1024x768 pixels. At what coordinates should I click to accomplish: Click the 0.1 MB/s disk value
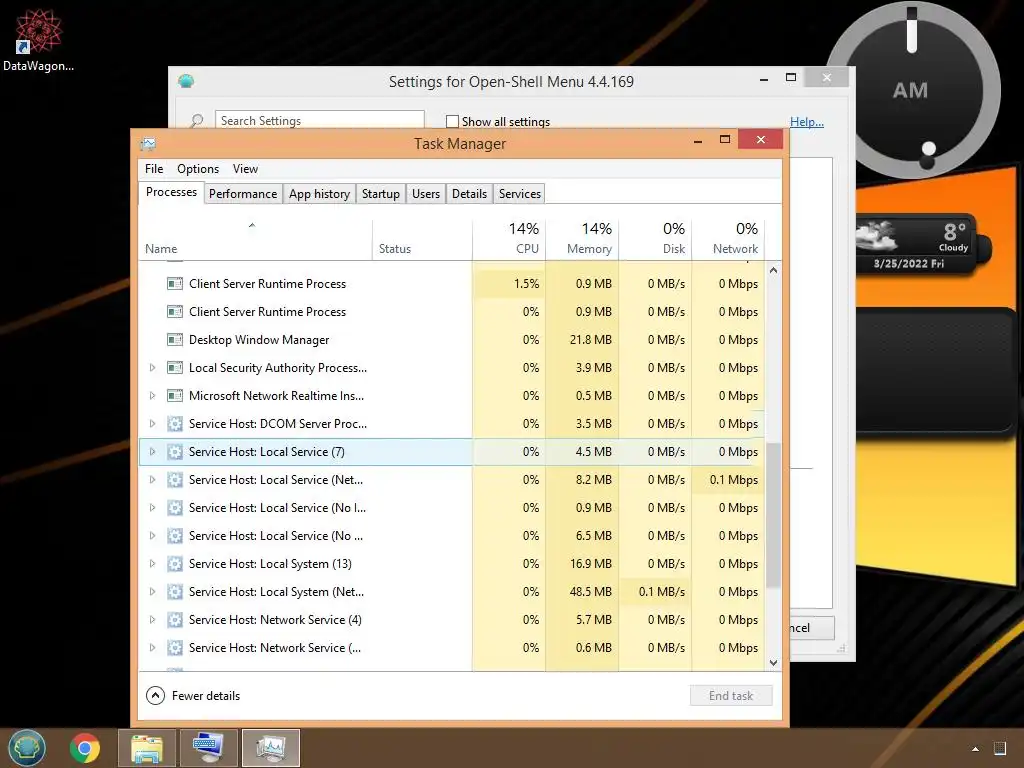[662, 592]
